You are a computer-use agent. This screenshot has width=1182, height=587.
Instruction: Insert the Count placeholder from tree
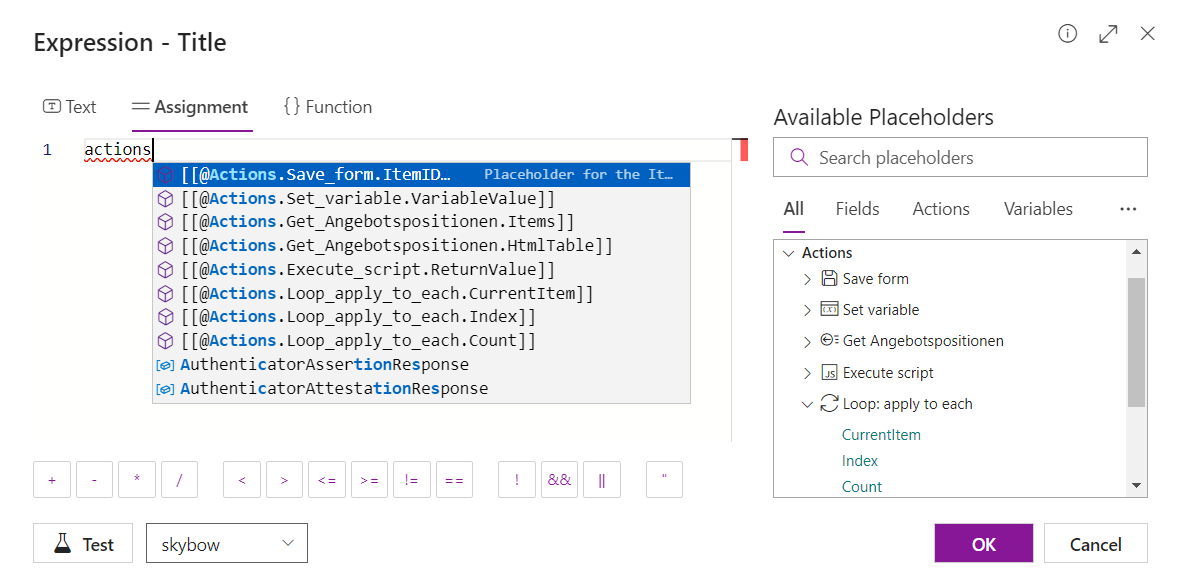(x=862, y=487)
